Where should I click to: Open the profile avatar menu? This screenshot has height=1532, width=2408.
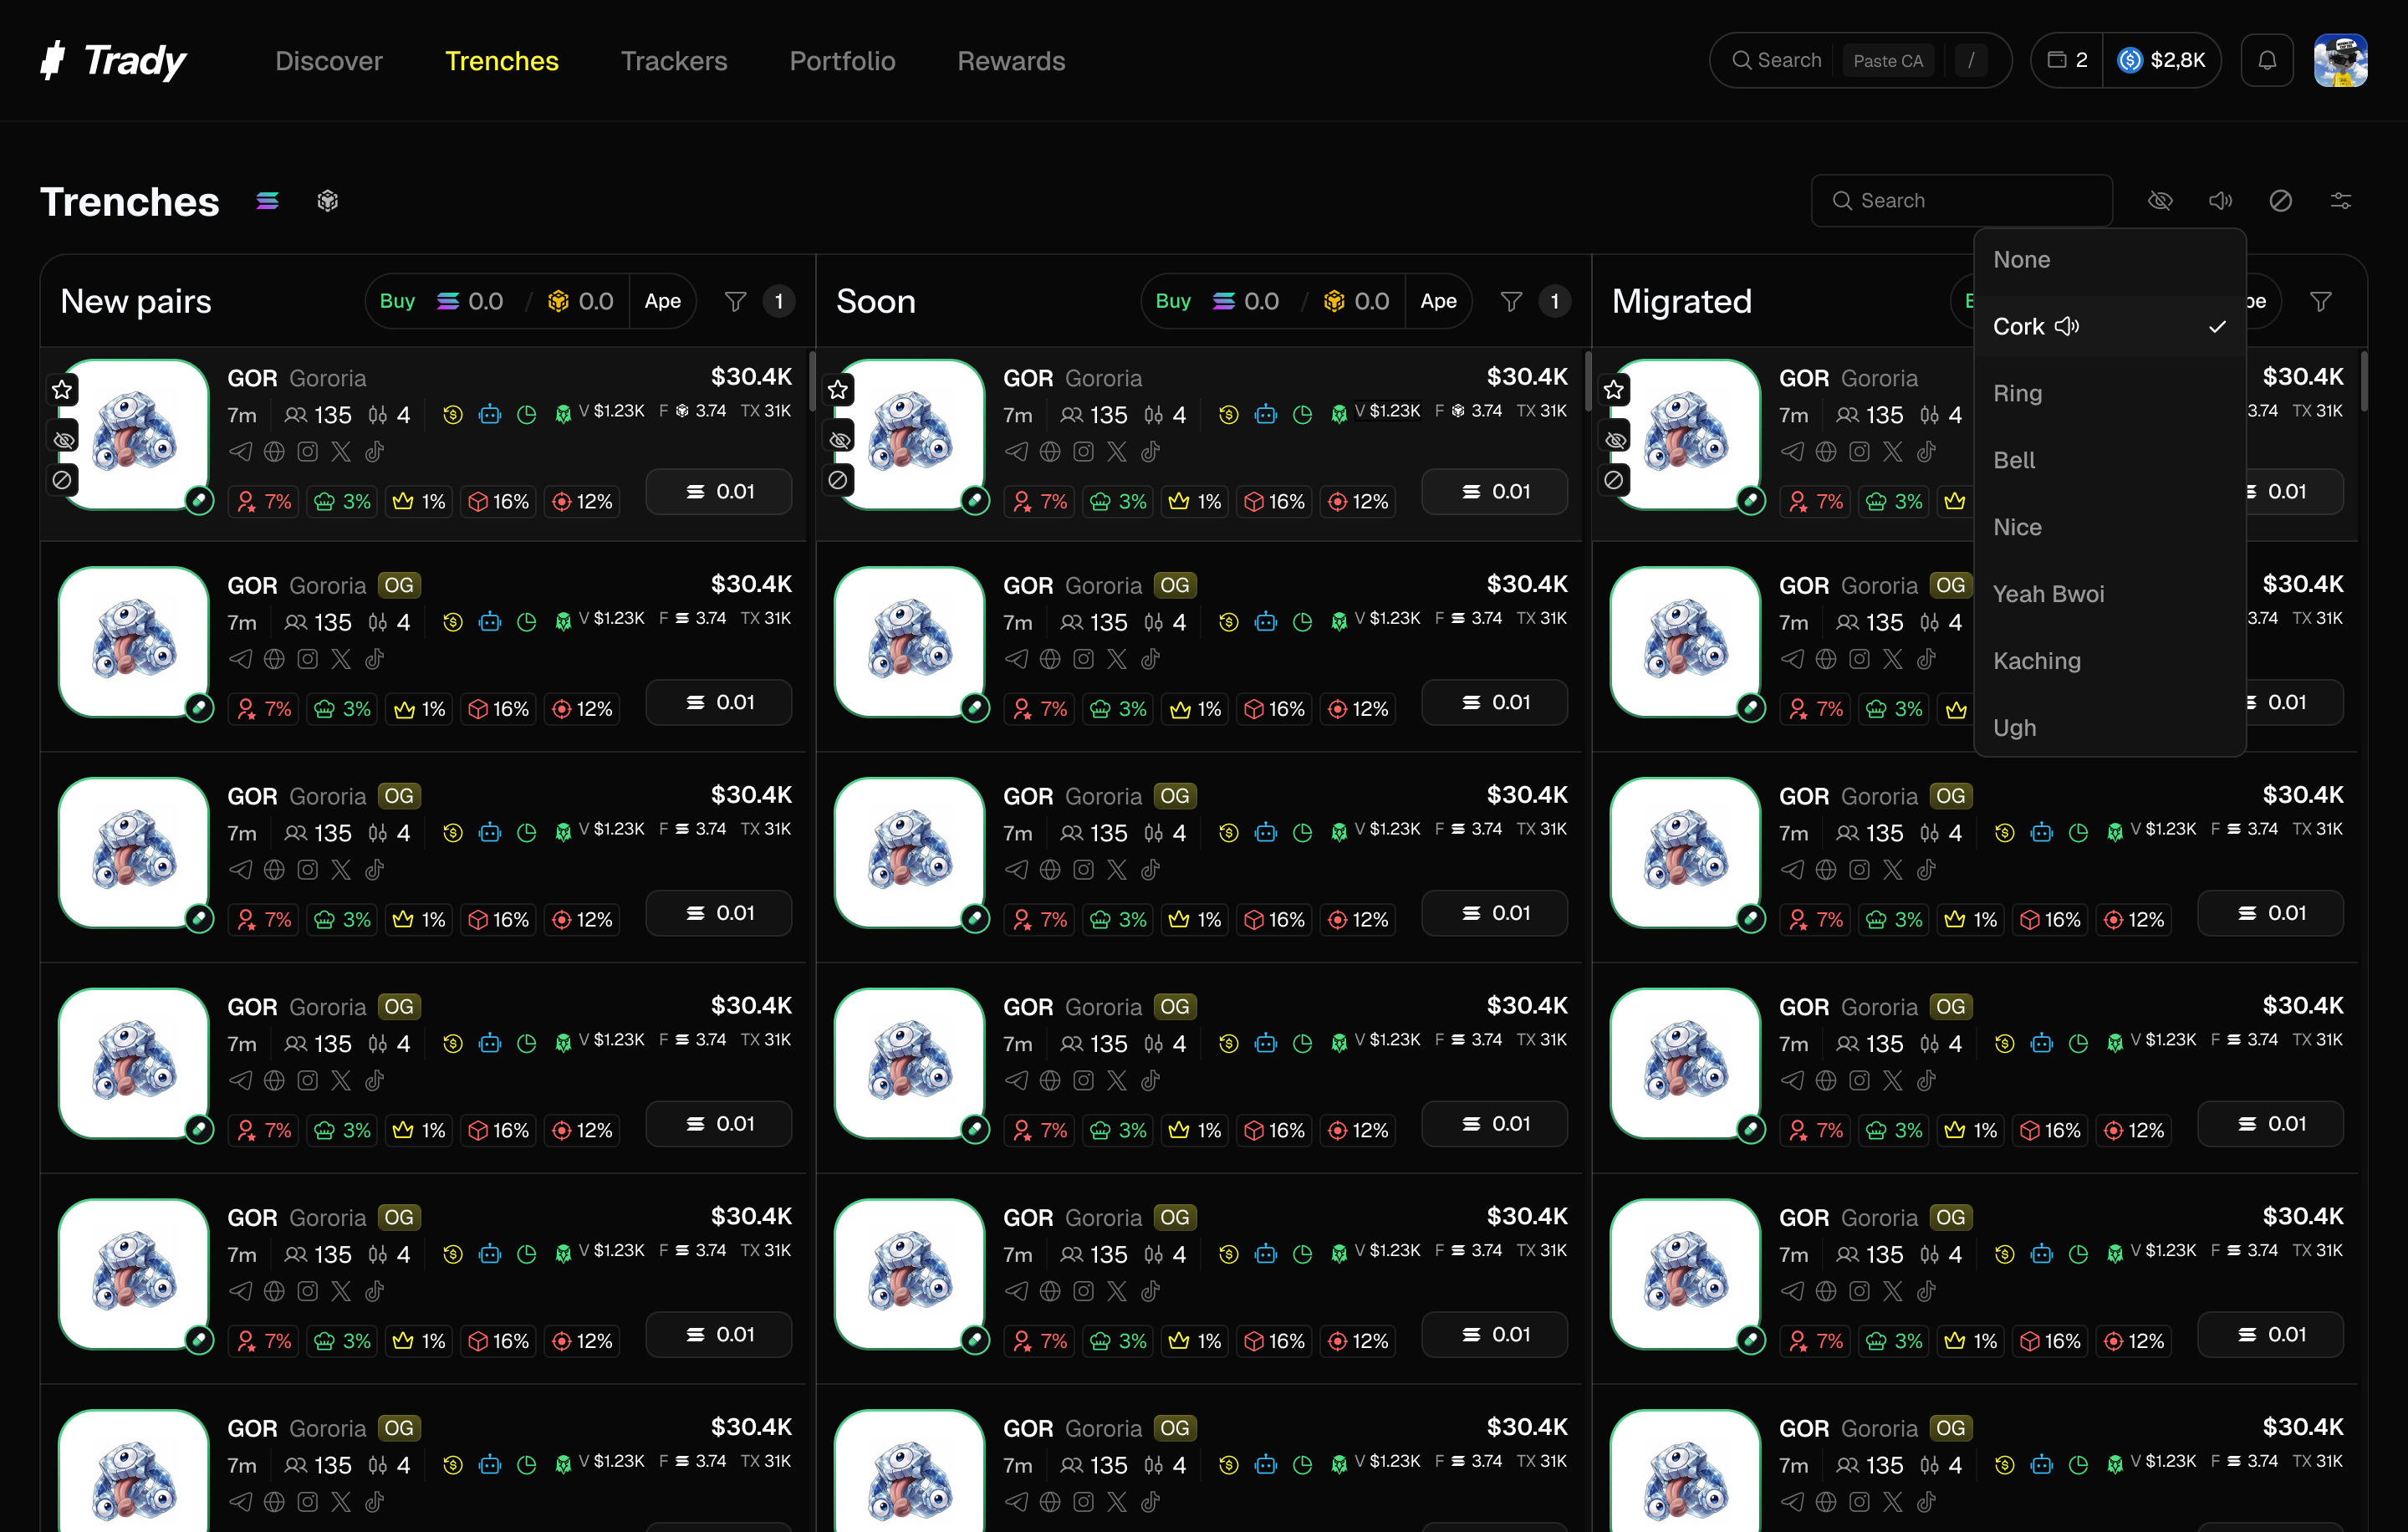tap(2340, 61)
